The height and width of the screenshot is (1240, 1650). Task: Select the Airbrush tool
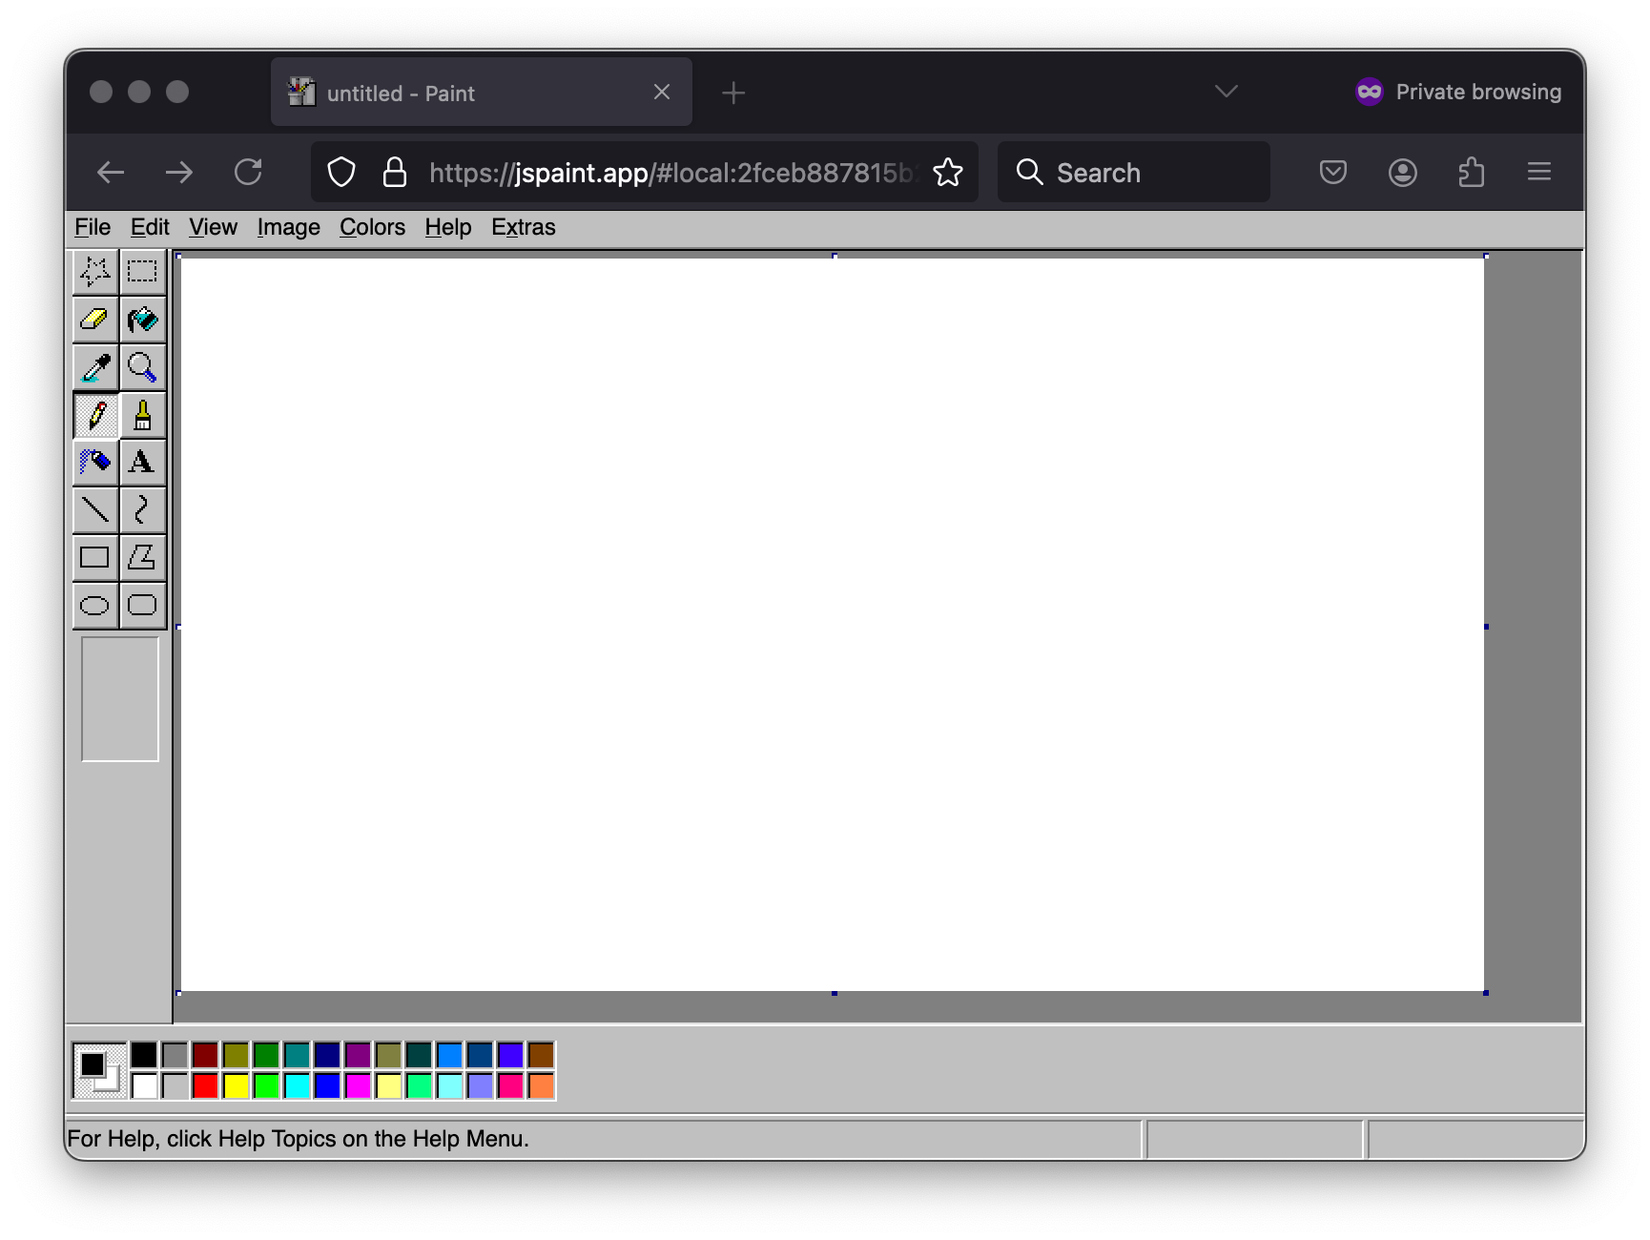[95, 463]
